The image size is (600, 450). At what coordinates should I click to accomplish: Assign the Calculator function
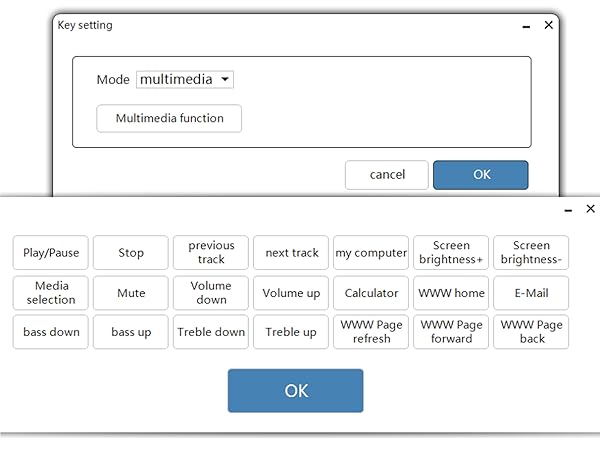371,293
